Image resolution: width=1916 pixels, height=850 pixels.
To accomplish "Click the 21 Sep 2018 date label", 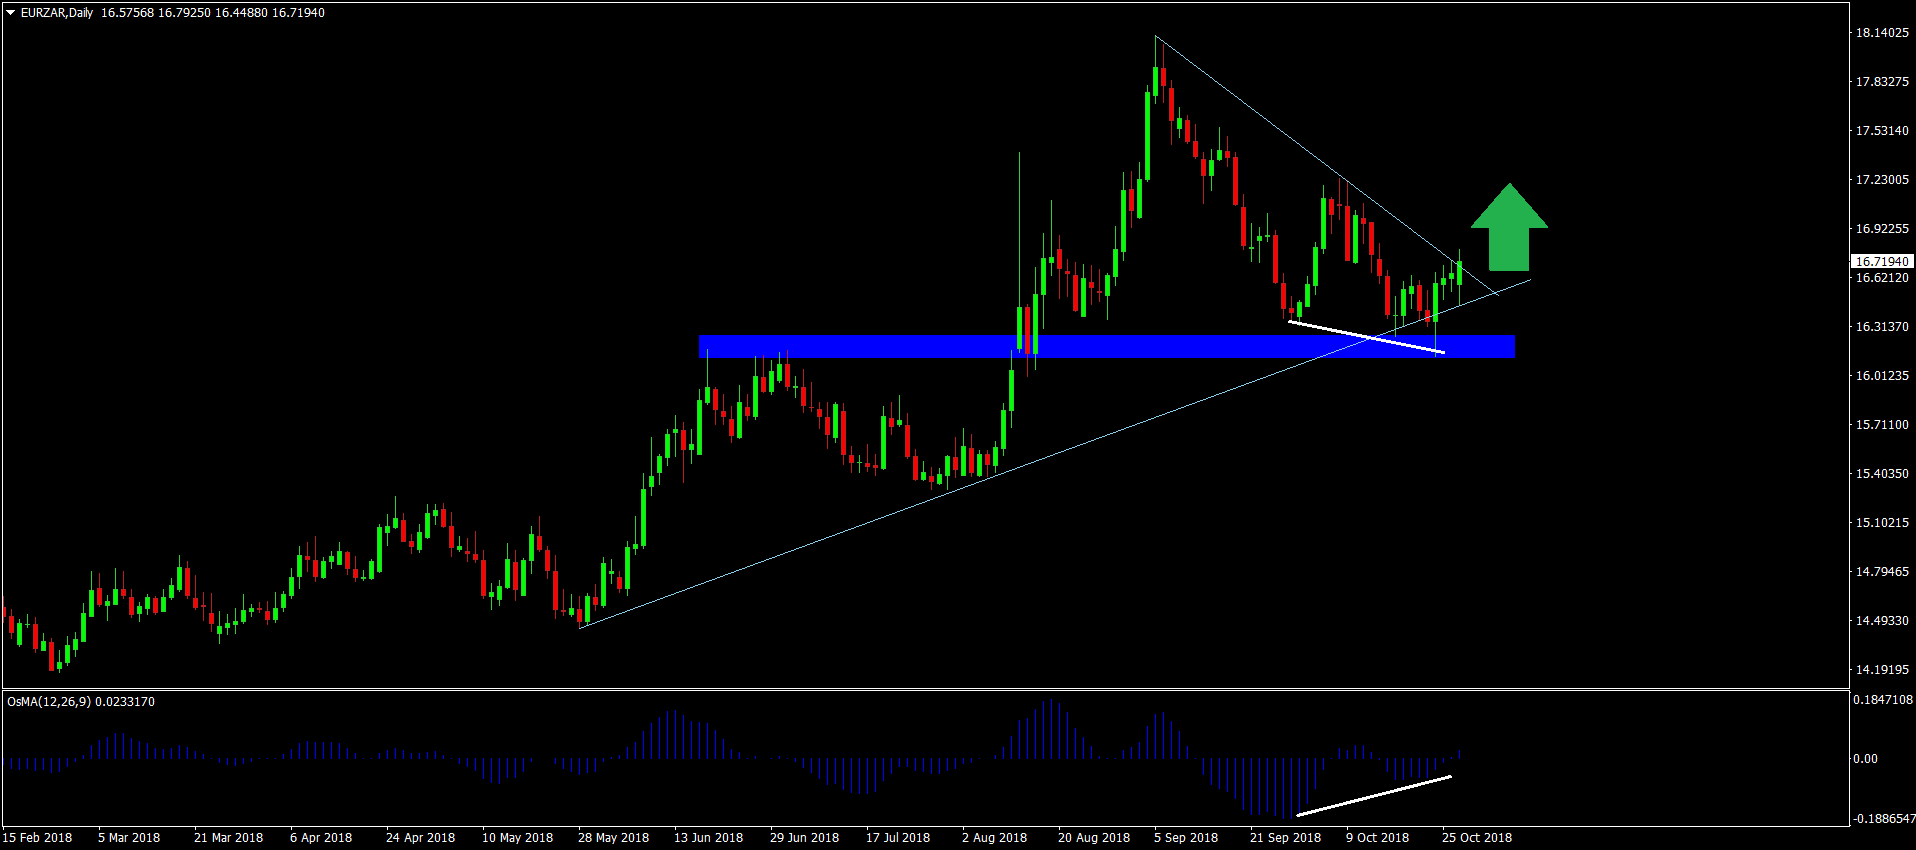I will (1285, 838).
